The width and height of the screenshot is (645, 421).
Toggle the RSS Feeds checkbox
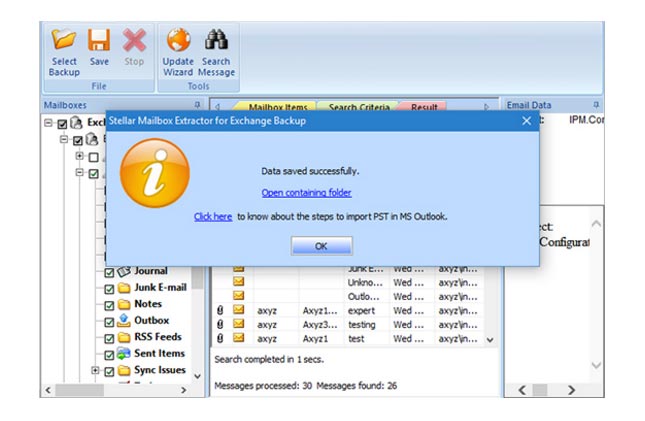109,338
